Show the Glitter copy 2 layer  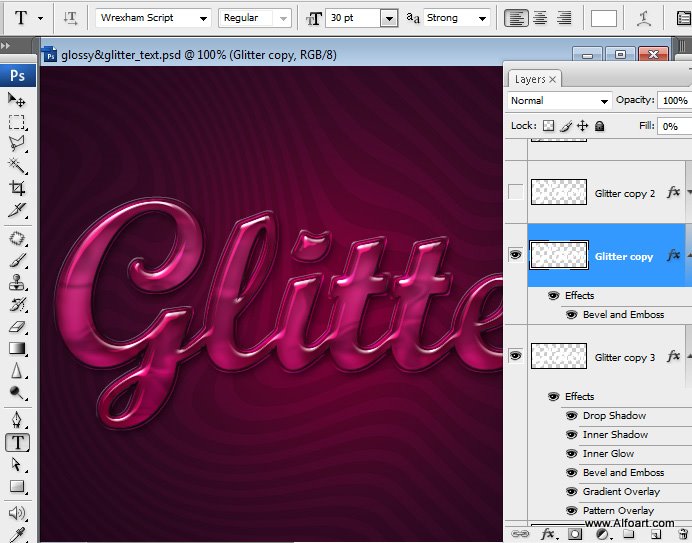515,192
